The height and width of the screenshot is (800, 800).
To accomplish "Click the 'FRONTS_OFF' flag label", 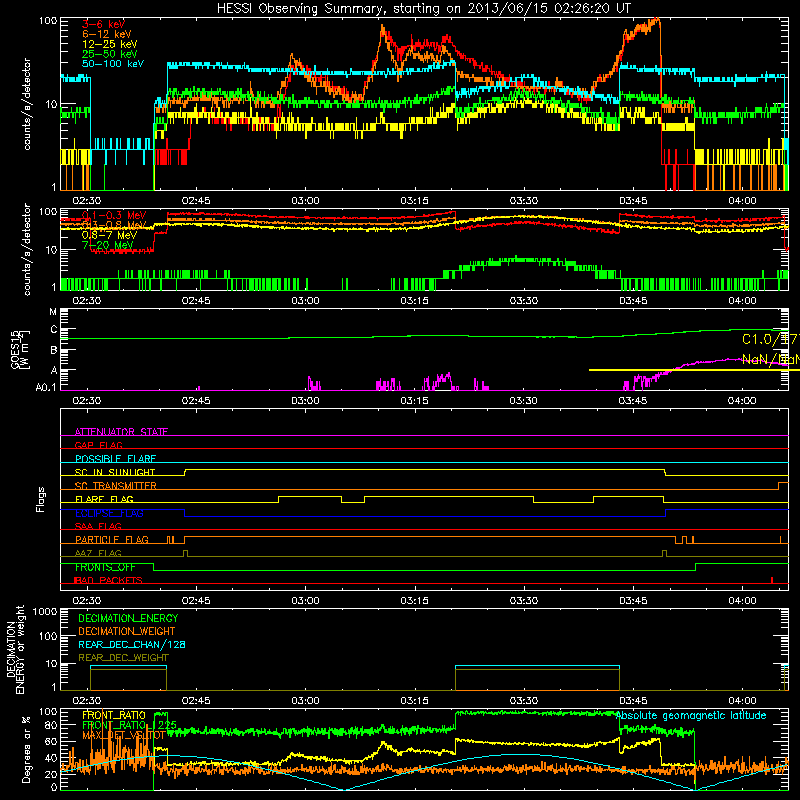I will tap(105, 567).
